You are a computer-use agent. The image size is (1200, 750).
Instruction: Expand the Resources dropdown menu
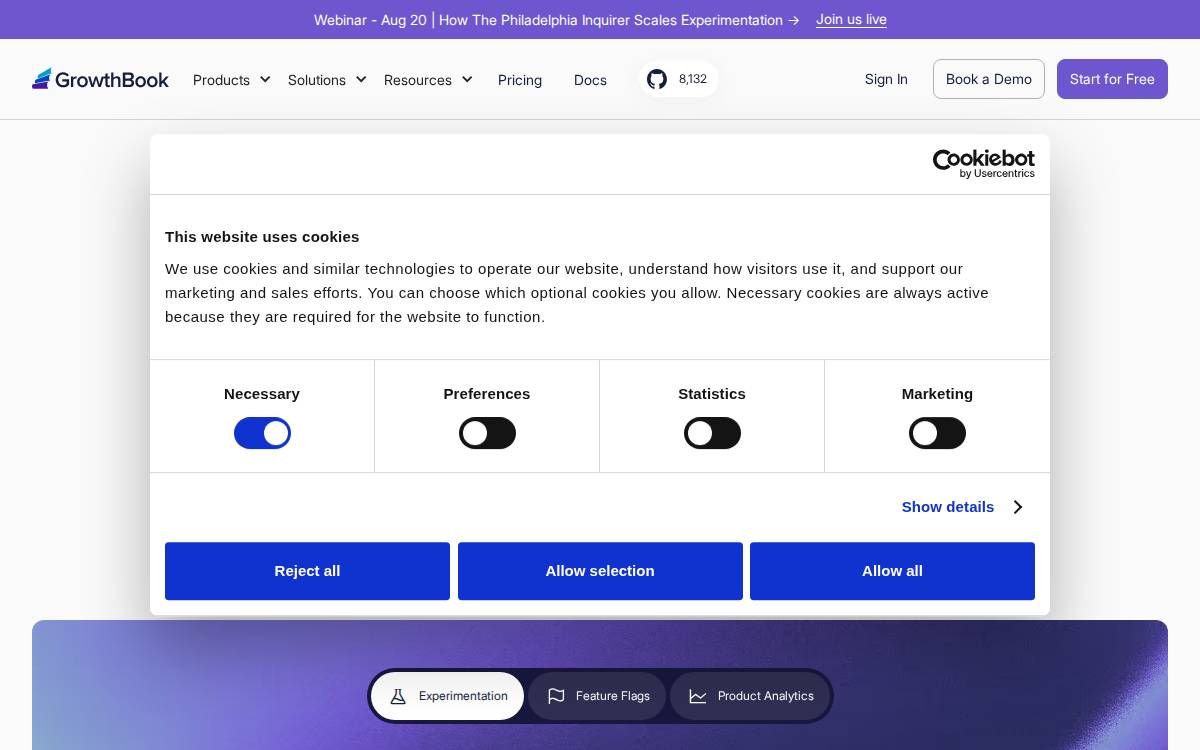428,79
